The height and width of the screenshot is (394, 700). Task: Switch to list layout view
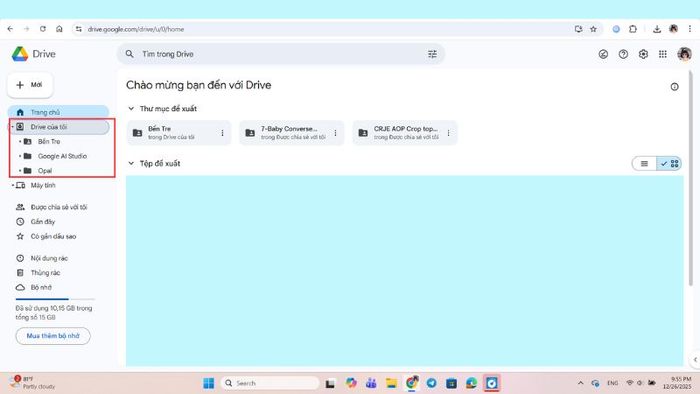[x=644, y=164]
